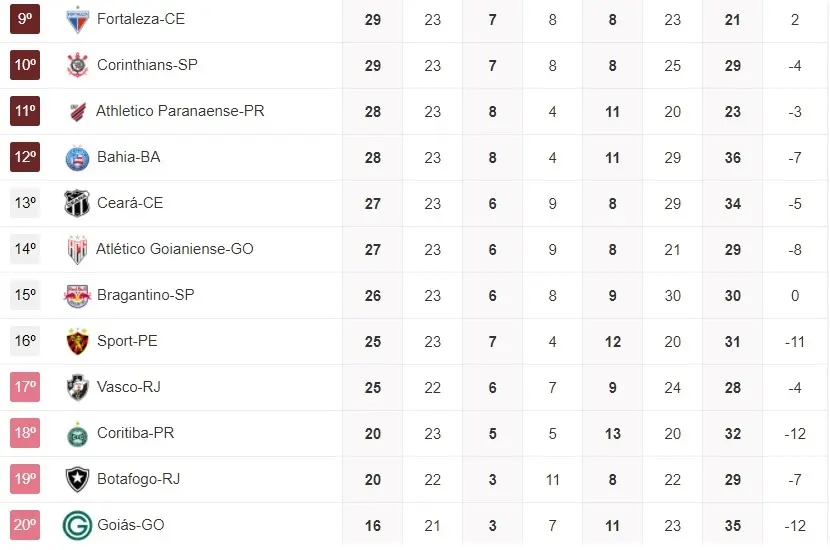Select the Bragantino-SP team name

tap(146, 295)
